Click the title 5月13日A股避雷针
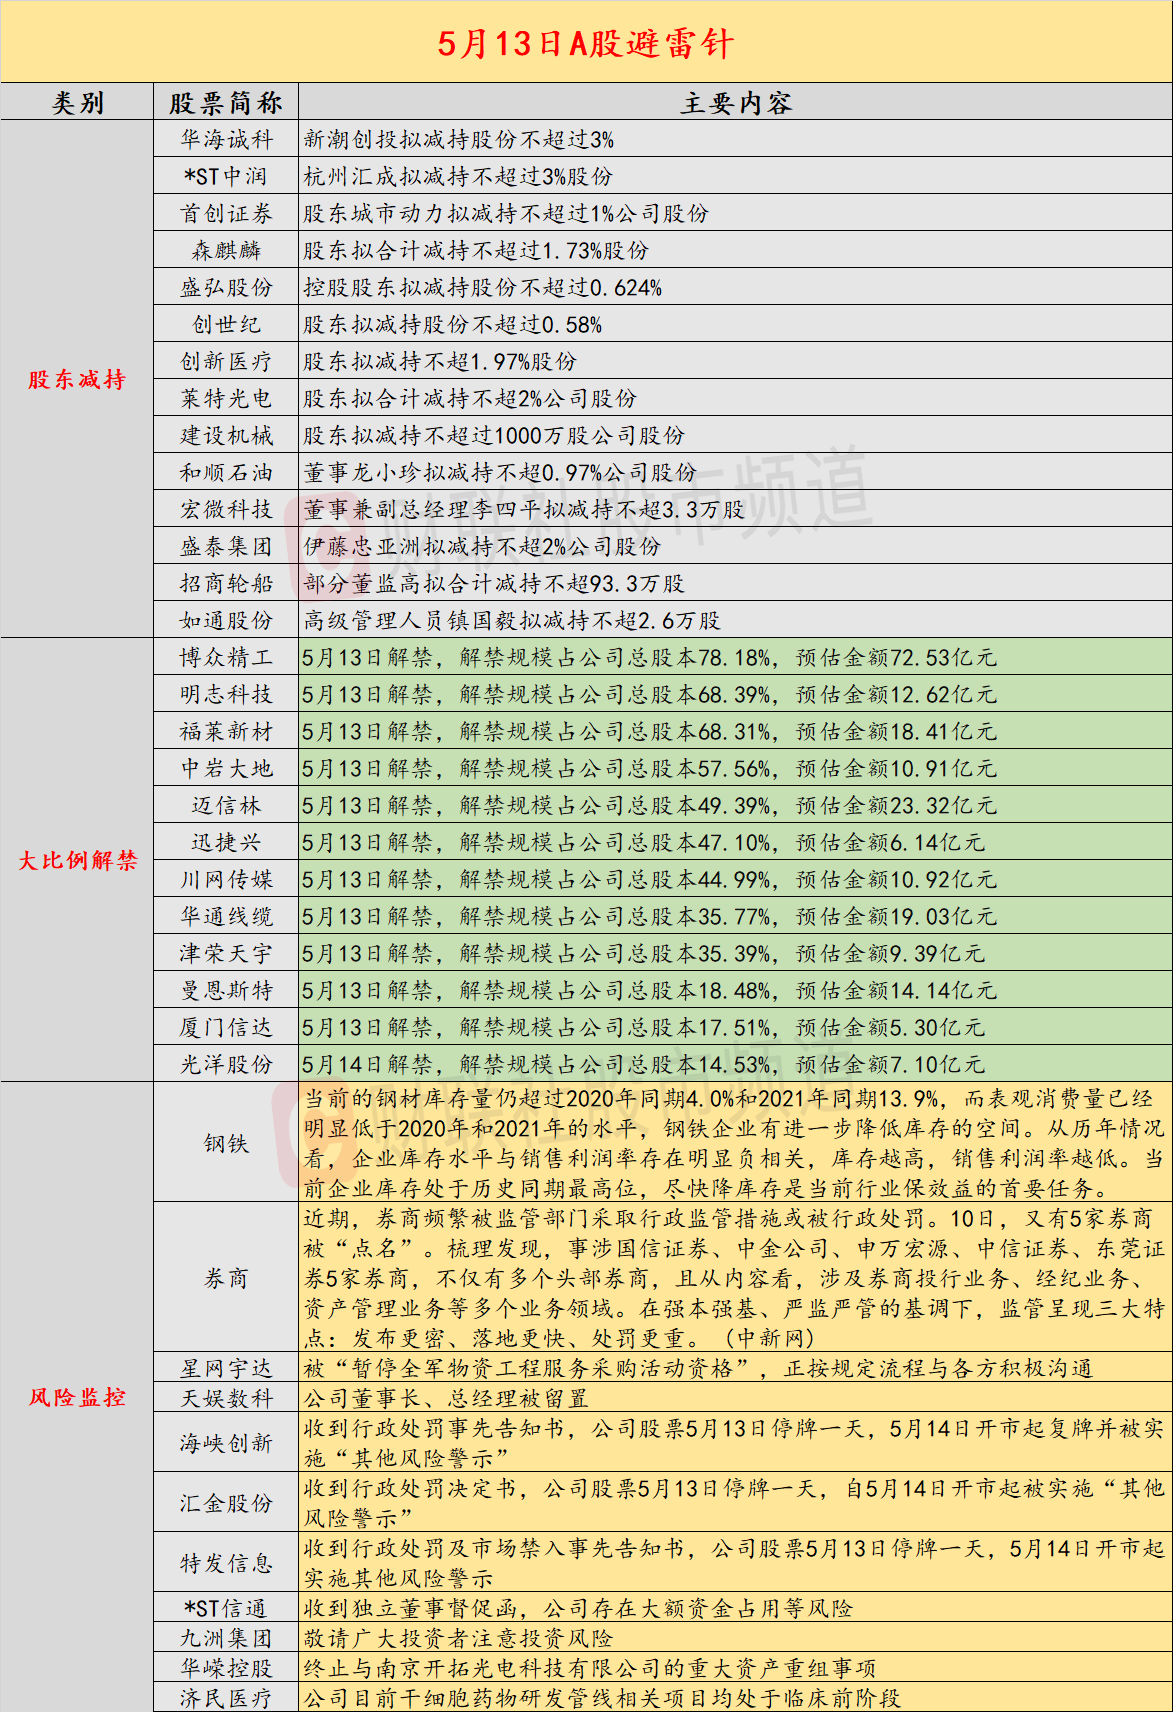The image size is (1173, 1712). click(586, 43)
